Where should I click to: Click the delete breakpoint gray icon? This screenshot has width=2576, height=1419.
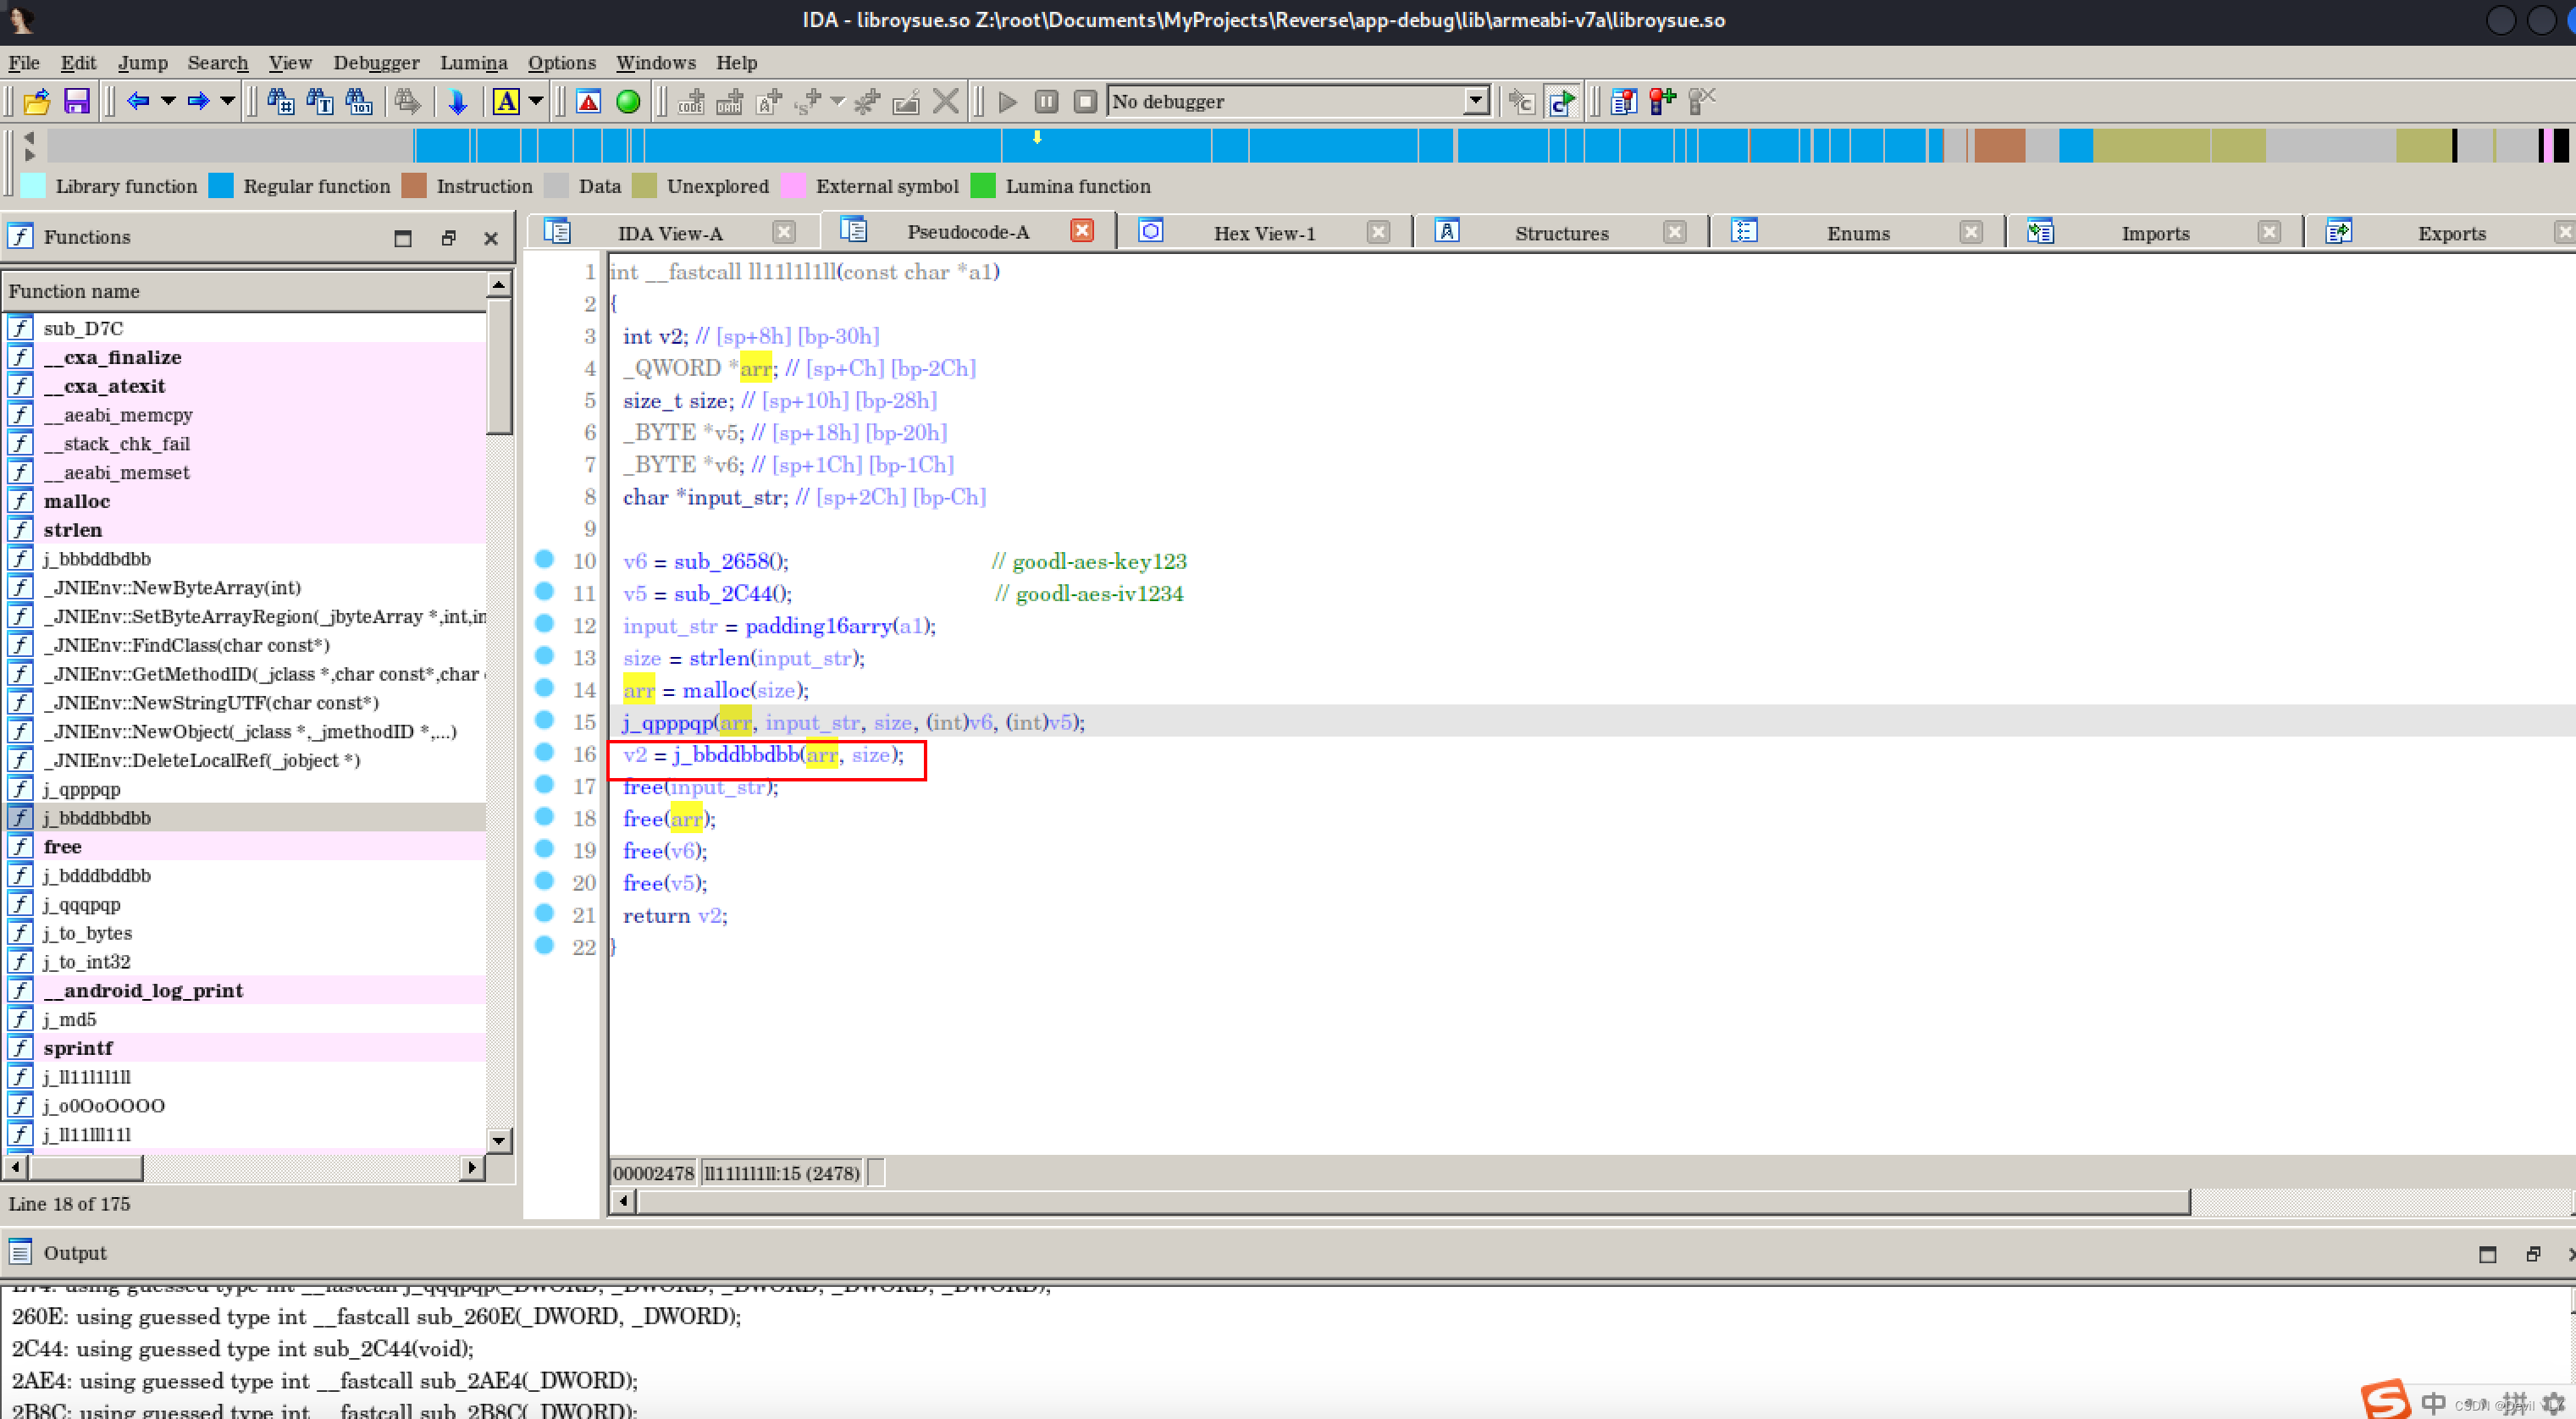(1702, 101)
